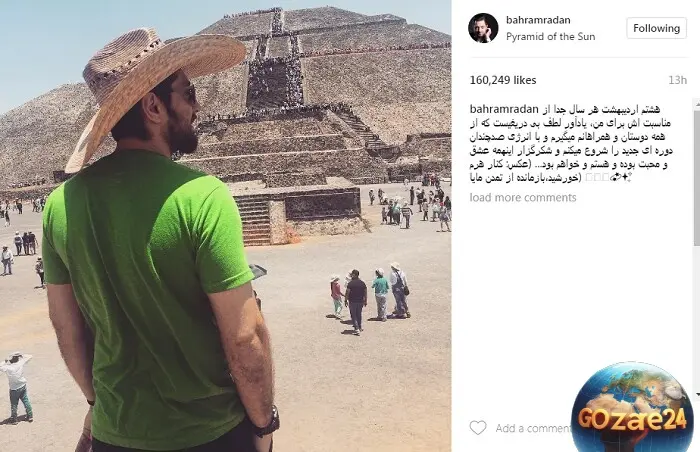Screen dimensions: 700x452
Task: Open bahramradan username beginning the caption
Action: [504, 109]
